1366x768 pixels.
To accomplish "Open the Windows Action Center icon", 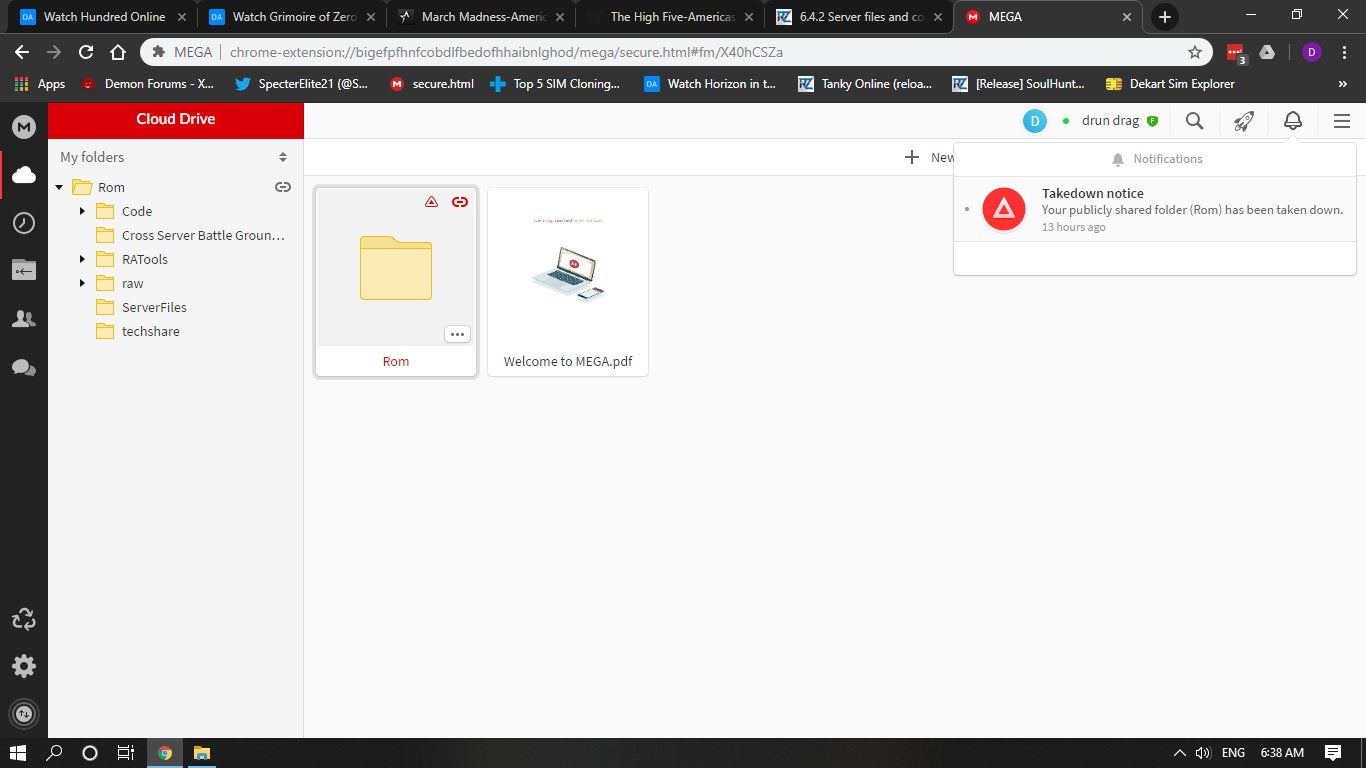I will (1333, 753).
